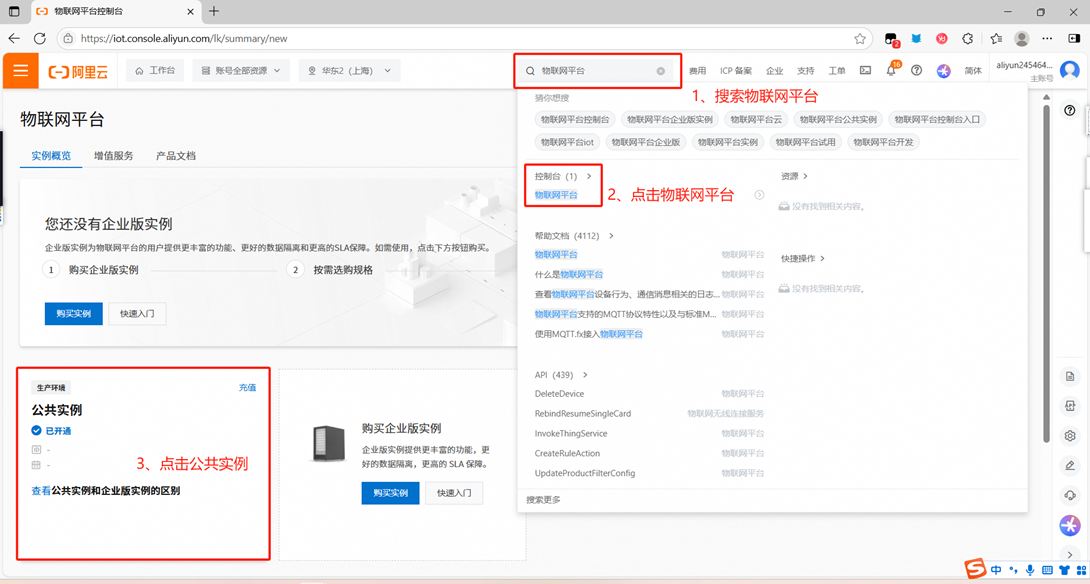Open the 费用 menu
The image size is (1090, 584).
coord(697,71)
